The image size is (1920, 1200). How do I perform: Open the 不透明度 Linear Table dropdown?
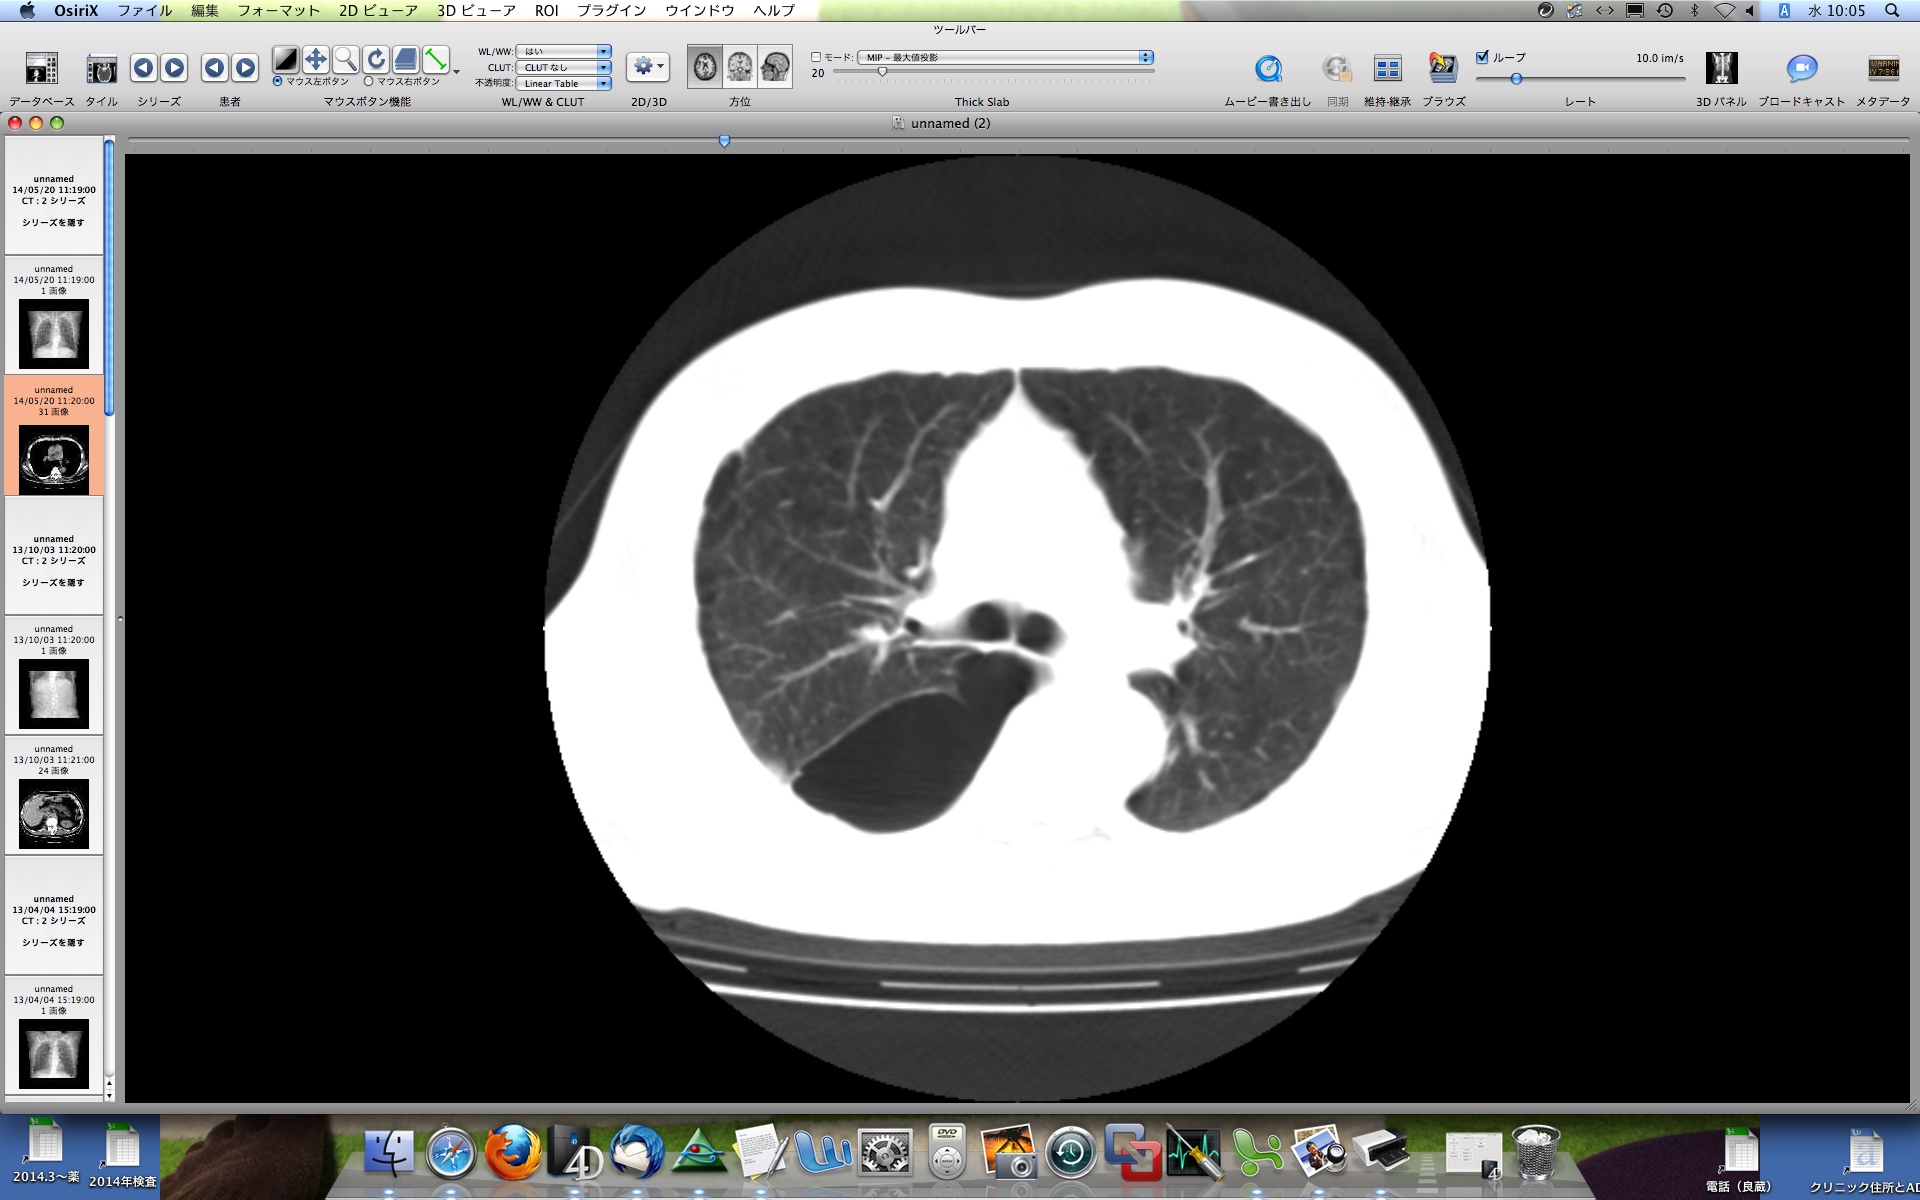coord(564,83)
